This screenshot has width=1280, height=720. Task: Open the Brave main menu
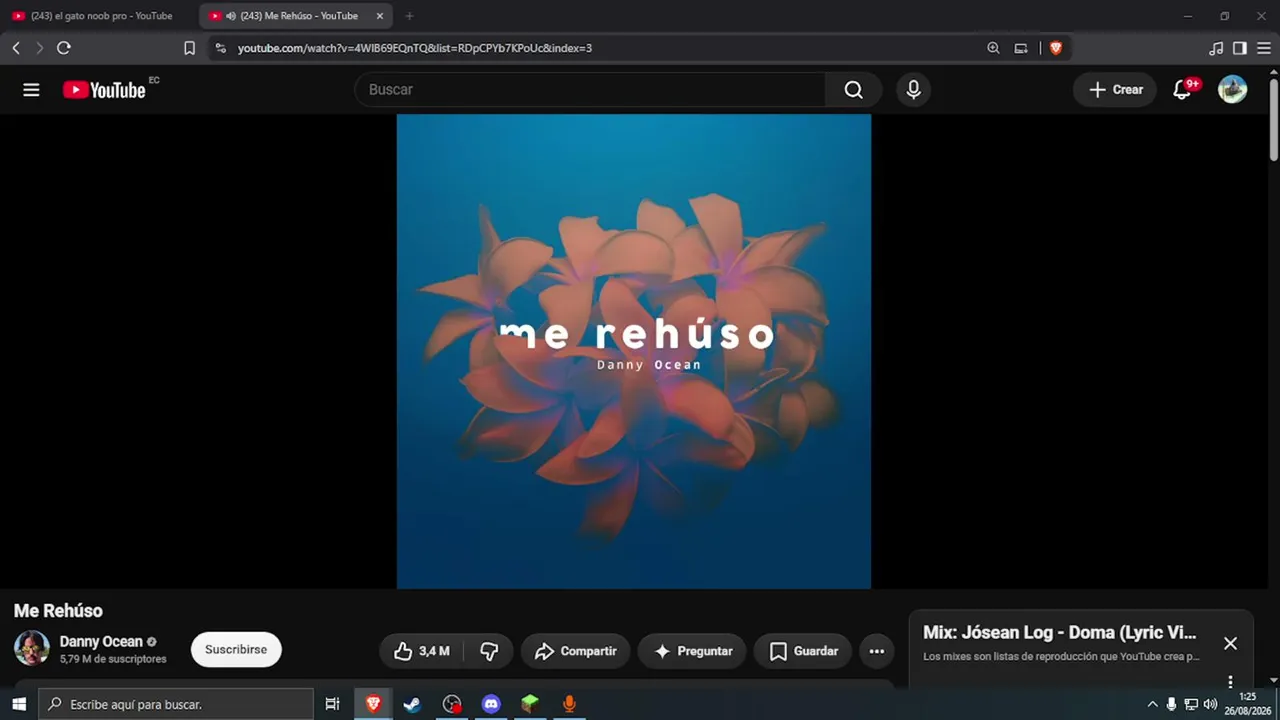click(1263, 48)
